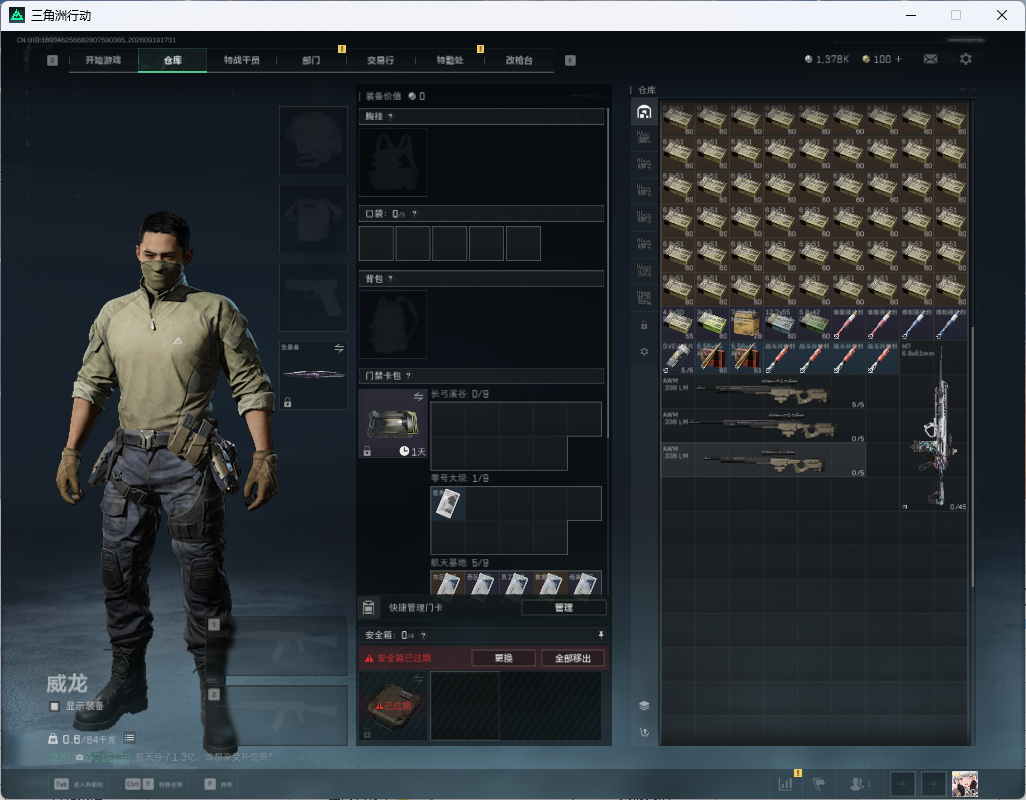Click the equipment panel vertical scrollbar
1026x800 pixels.
(x=609, y=273)
